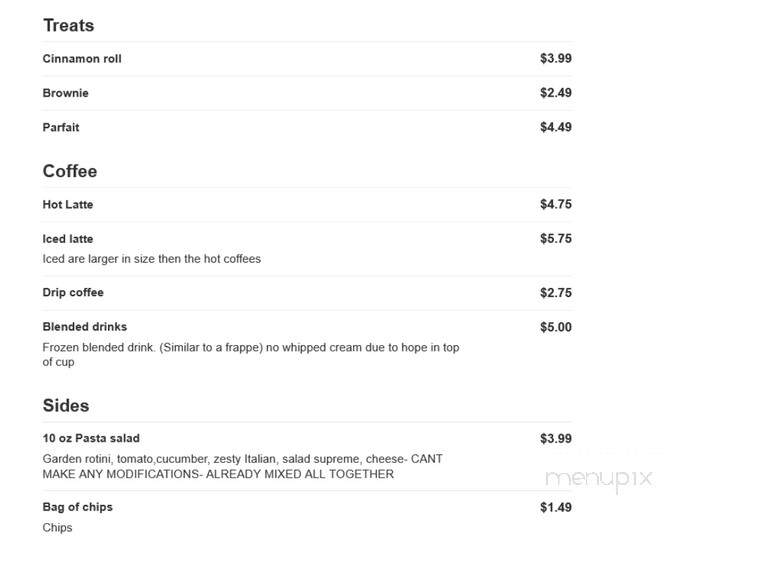Viewport: 778px width, 561px height.
Task: Click the $1.49 chips price
Action: click(556, 507)
